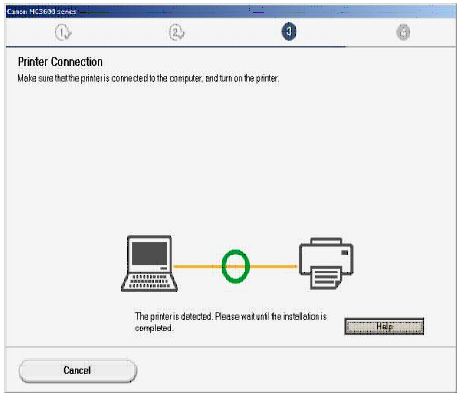This screenshot has height=398, width=463.
Task: Click the Cancel button
Action: [x=78, y=370]
